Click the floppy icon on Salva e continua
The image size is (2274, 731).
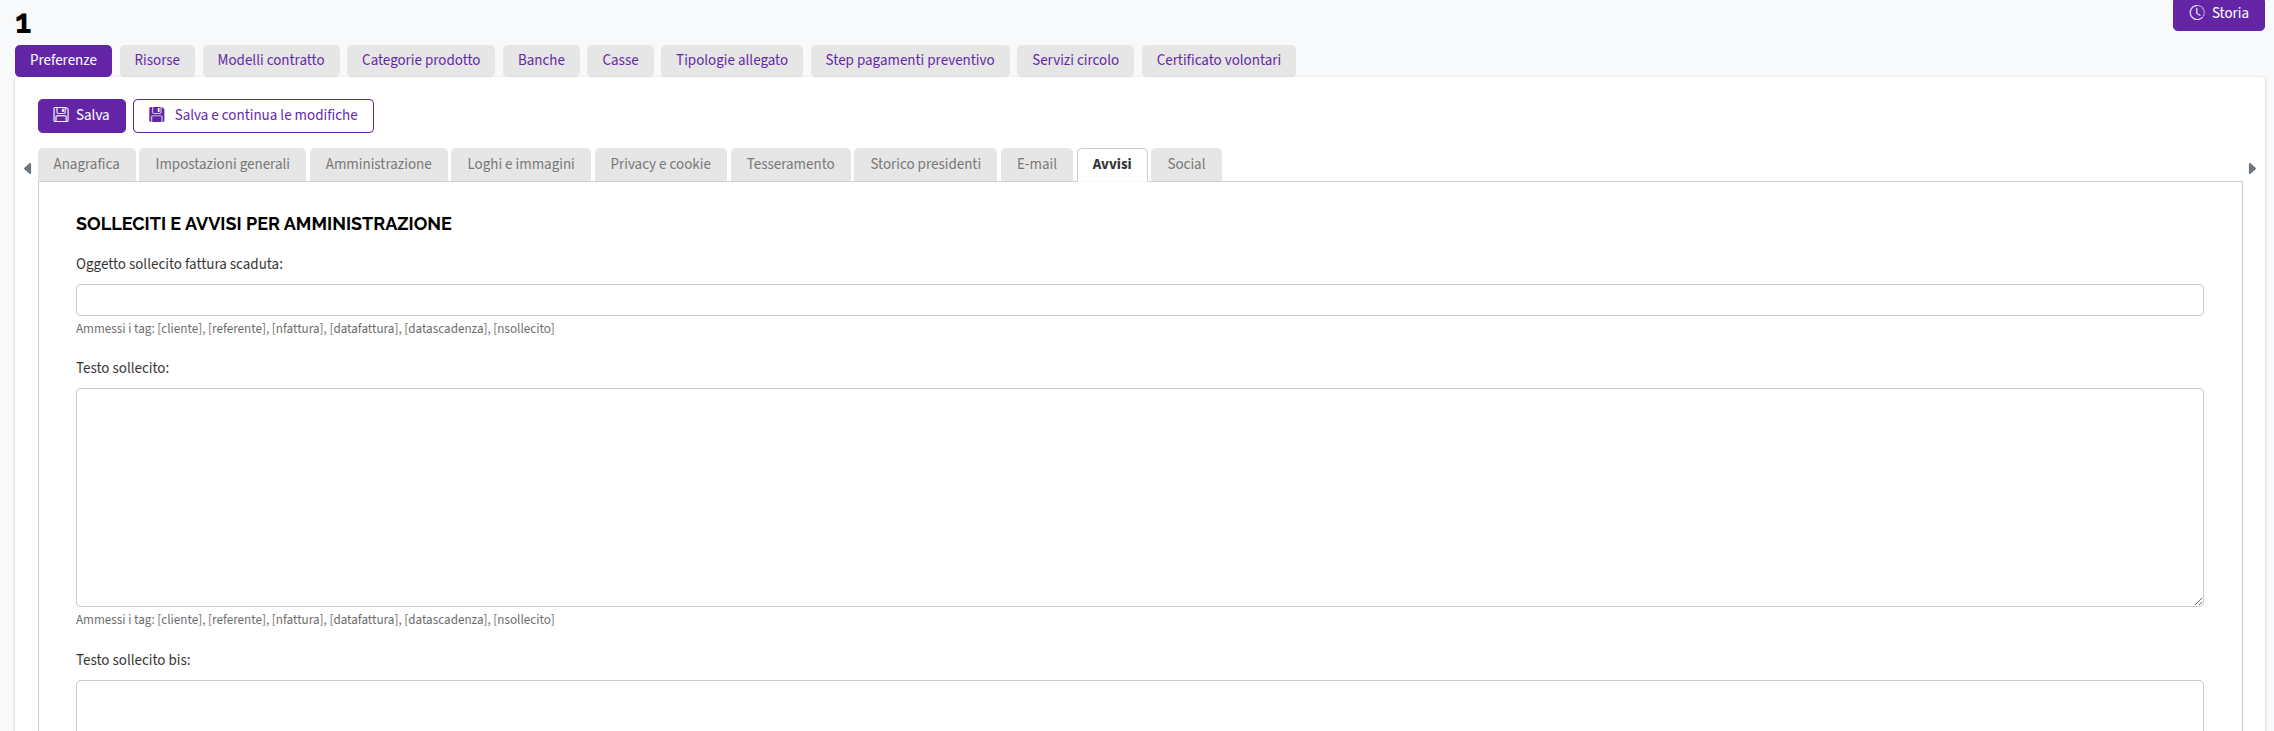tap(157, 115)
